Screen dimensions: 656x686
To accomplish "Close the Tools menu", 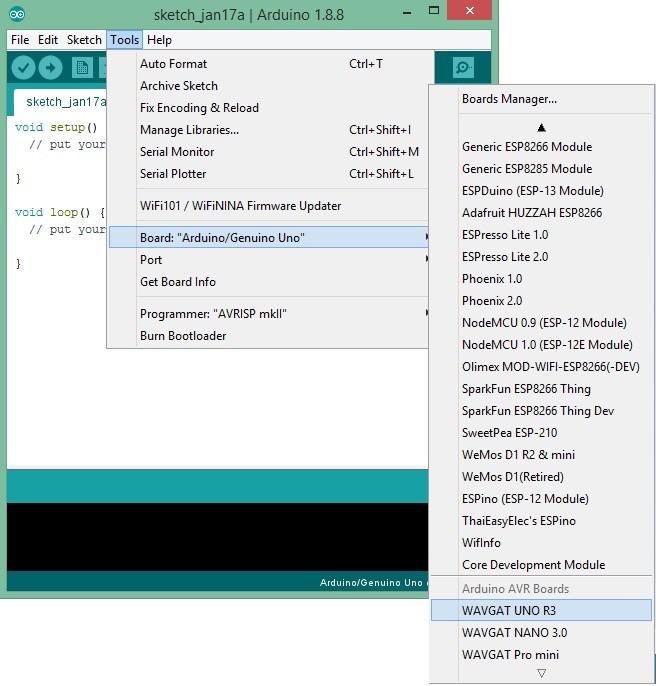I will coord(124,40).
